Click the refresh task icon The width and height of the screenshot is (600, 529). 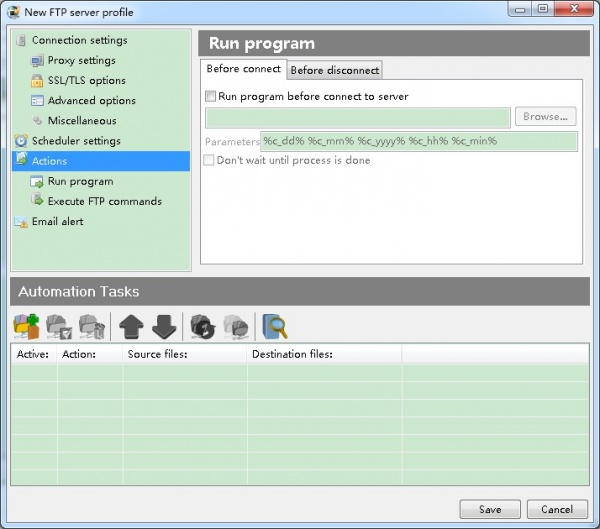click(x=203, y=326)
